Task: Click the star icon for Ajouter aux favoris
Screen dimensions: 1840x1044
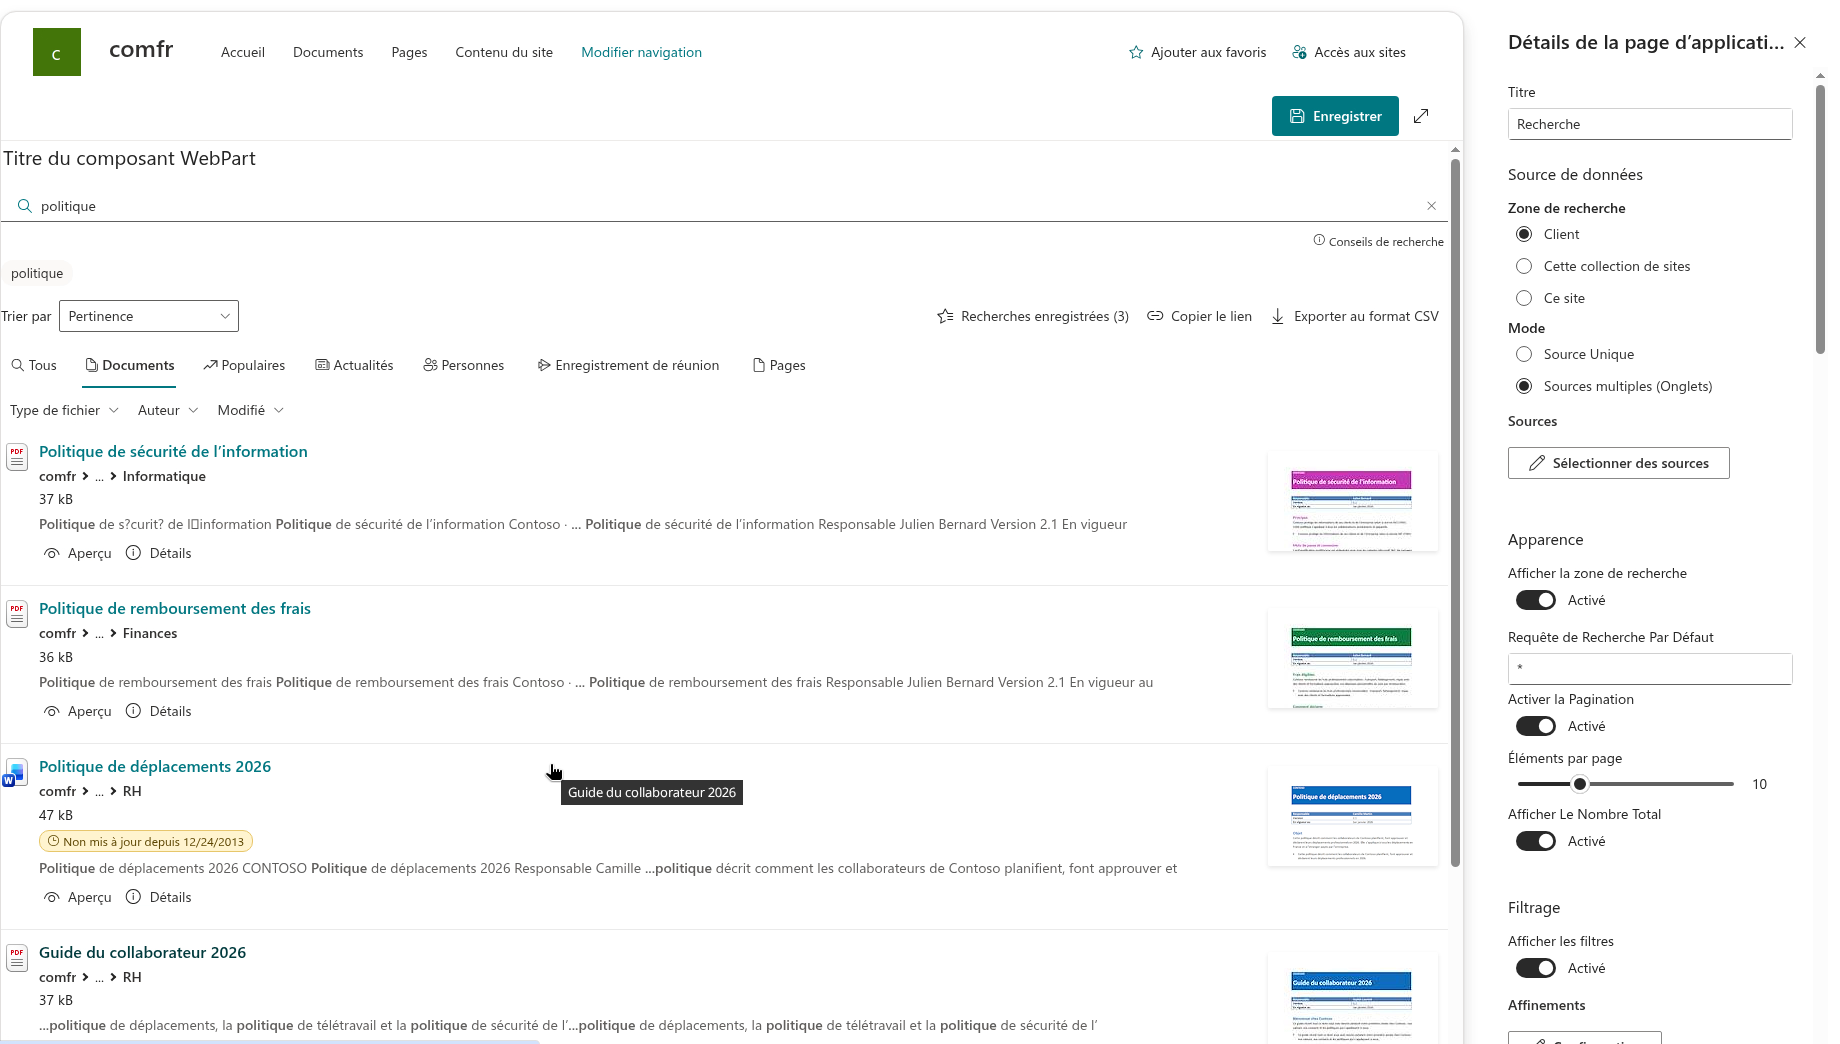Action: pos(1136,52)
